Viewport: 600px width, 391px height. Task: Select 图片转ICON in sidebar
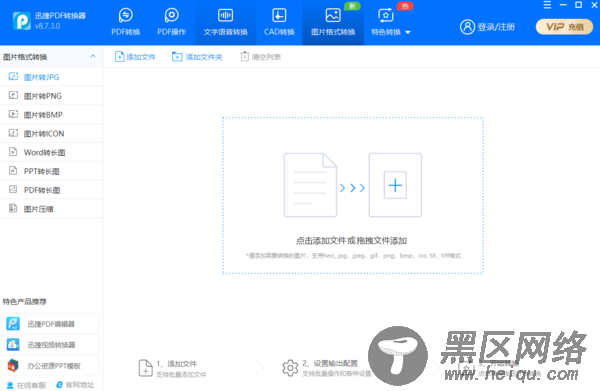51,133
